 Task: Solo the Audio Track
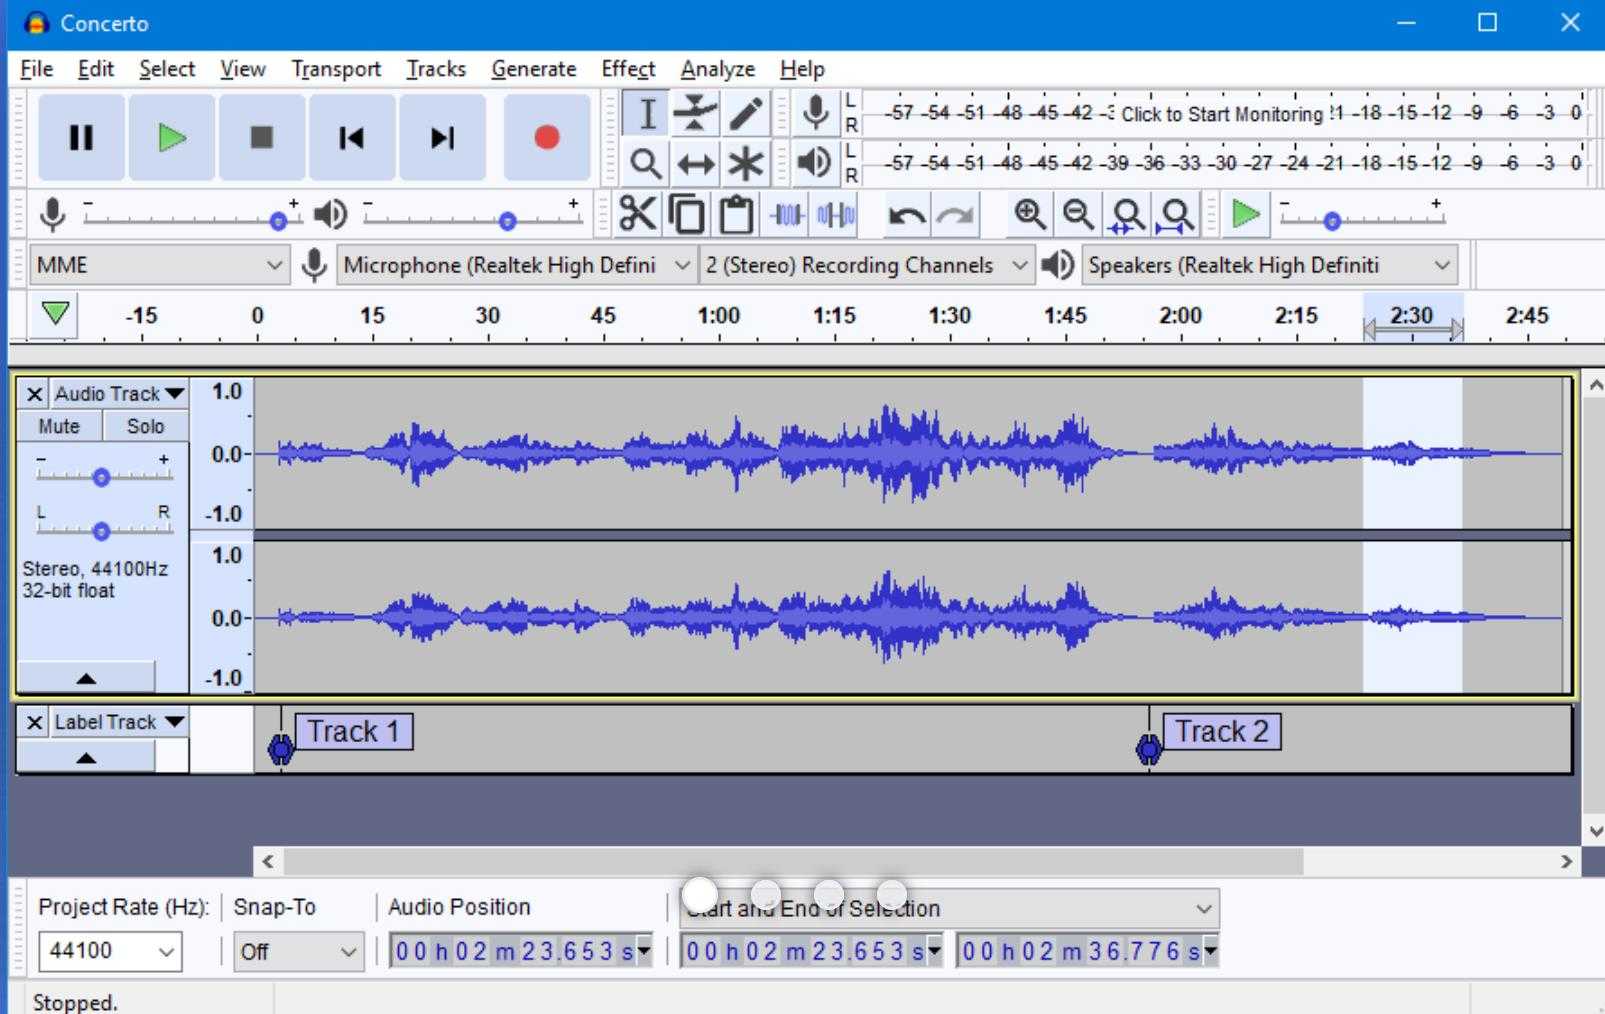pos(145,426)
